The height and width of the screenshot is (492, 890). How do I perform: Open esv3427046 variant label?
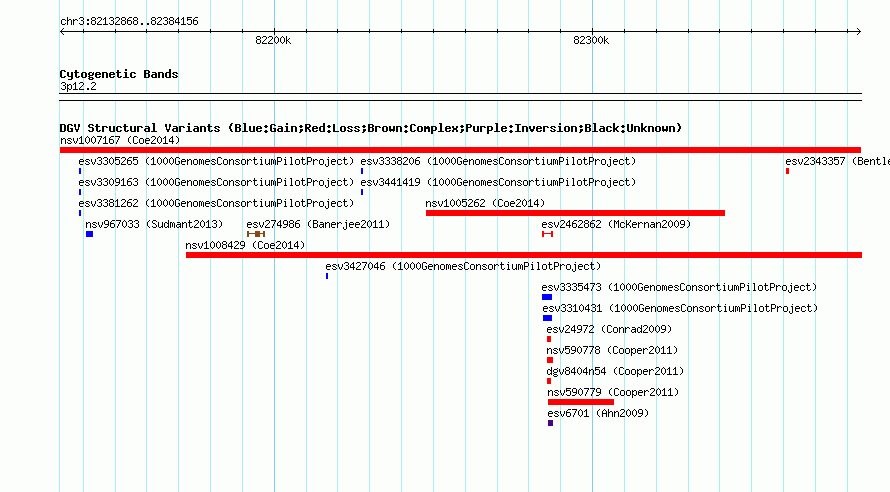(x=463, y=266)
